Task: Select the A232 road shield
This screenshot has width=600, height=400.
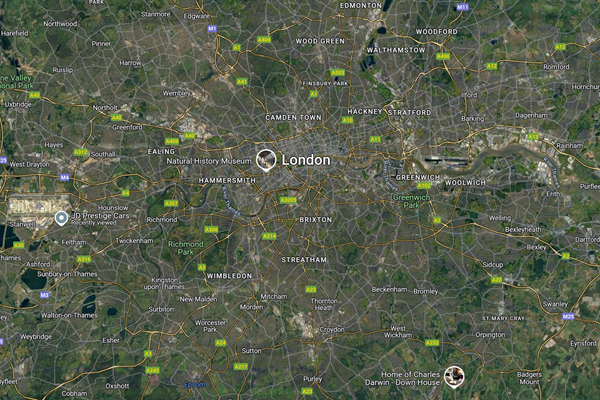Action: (432, 343)
